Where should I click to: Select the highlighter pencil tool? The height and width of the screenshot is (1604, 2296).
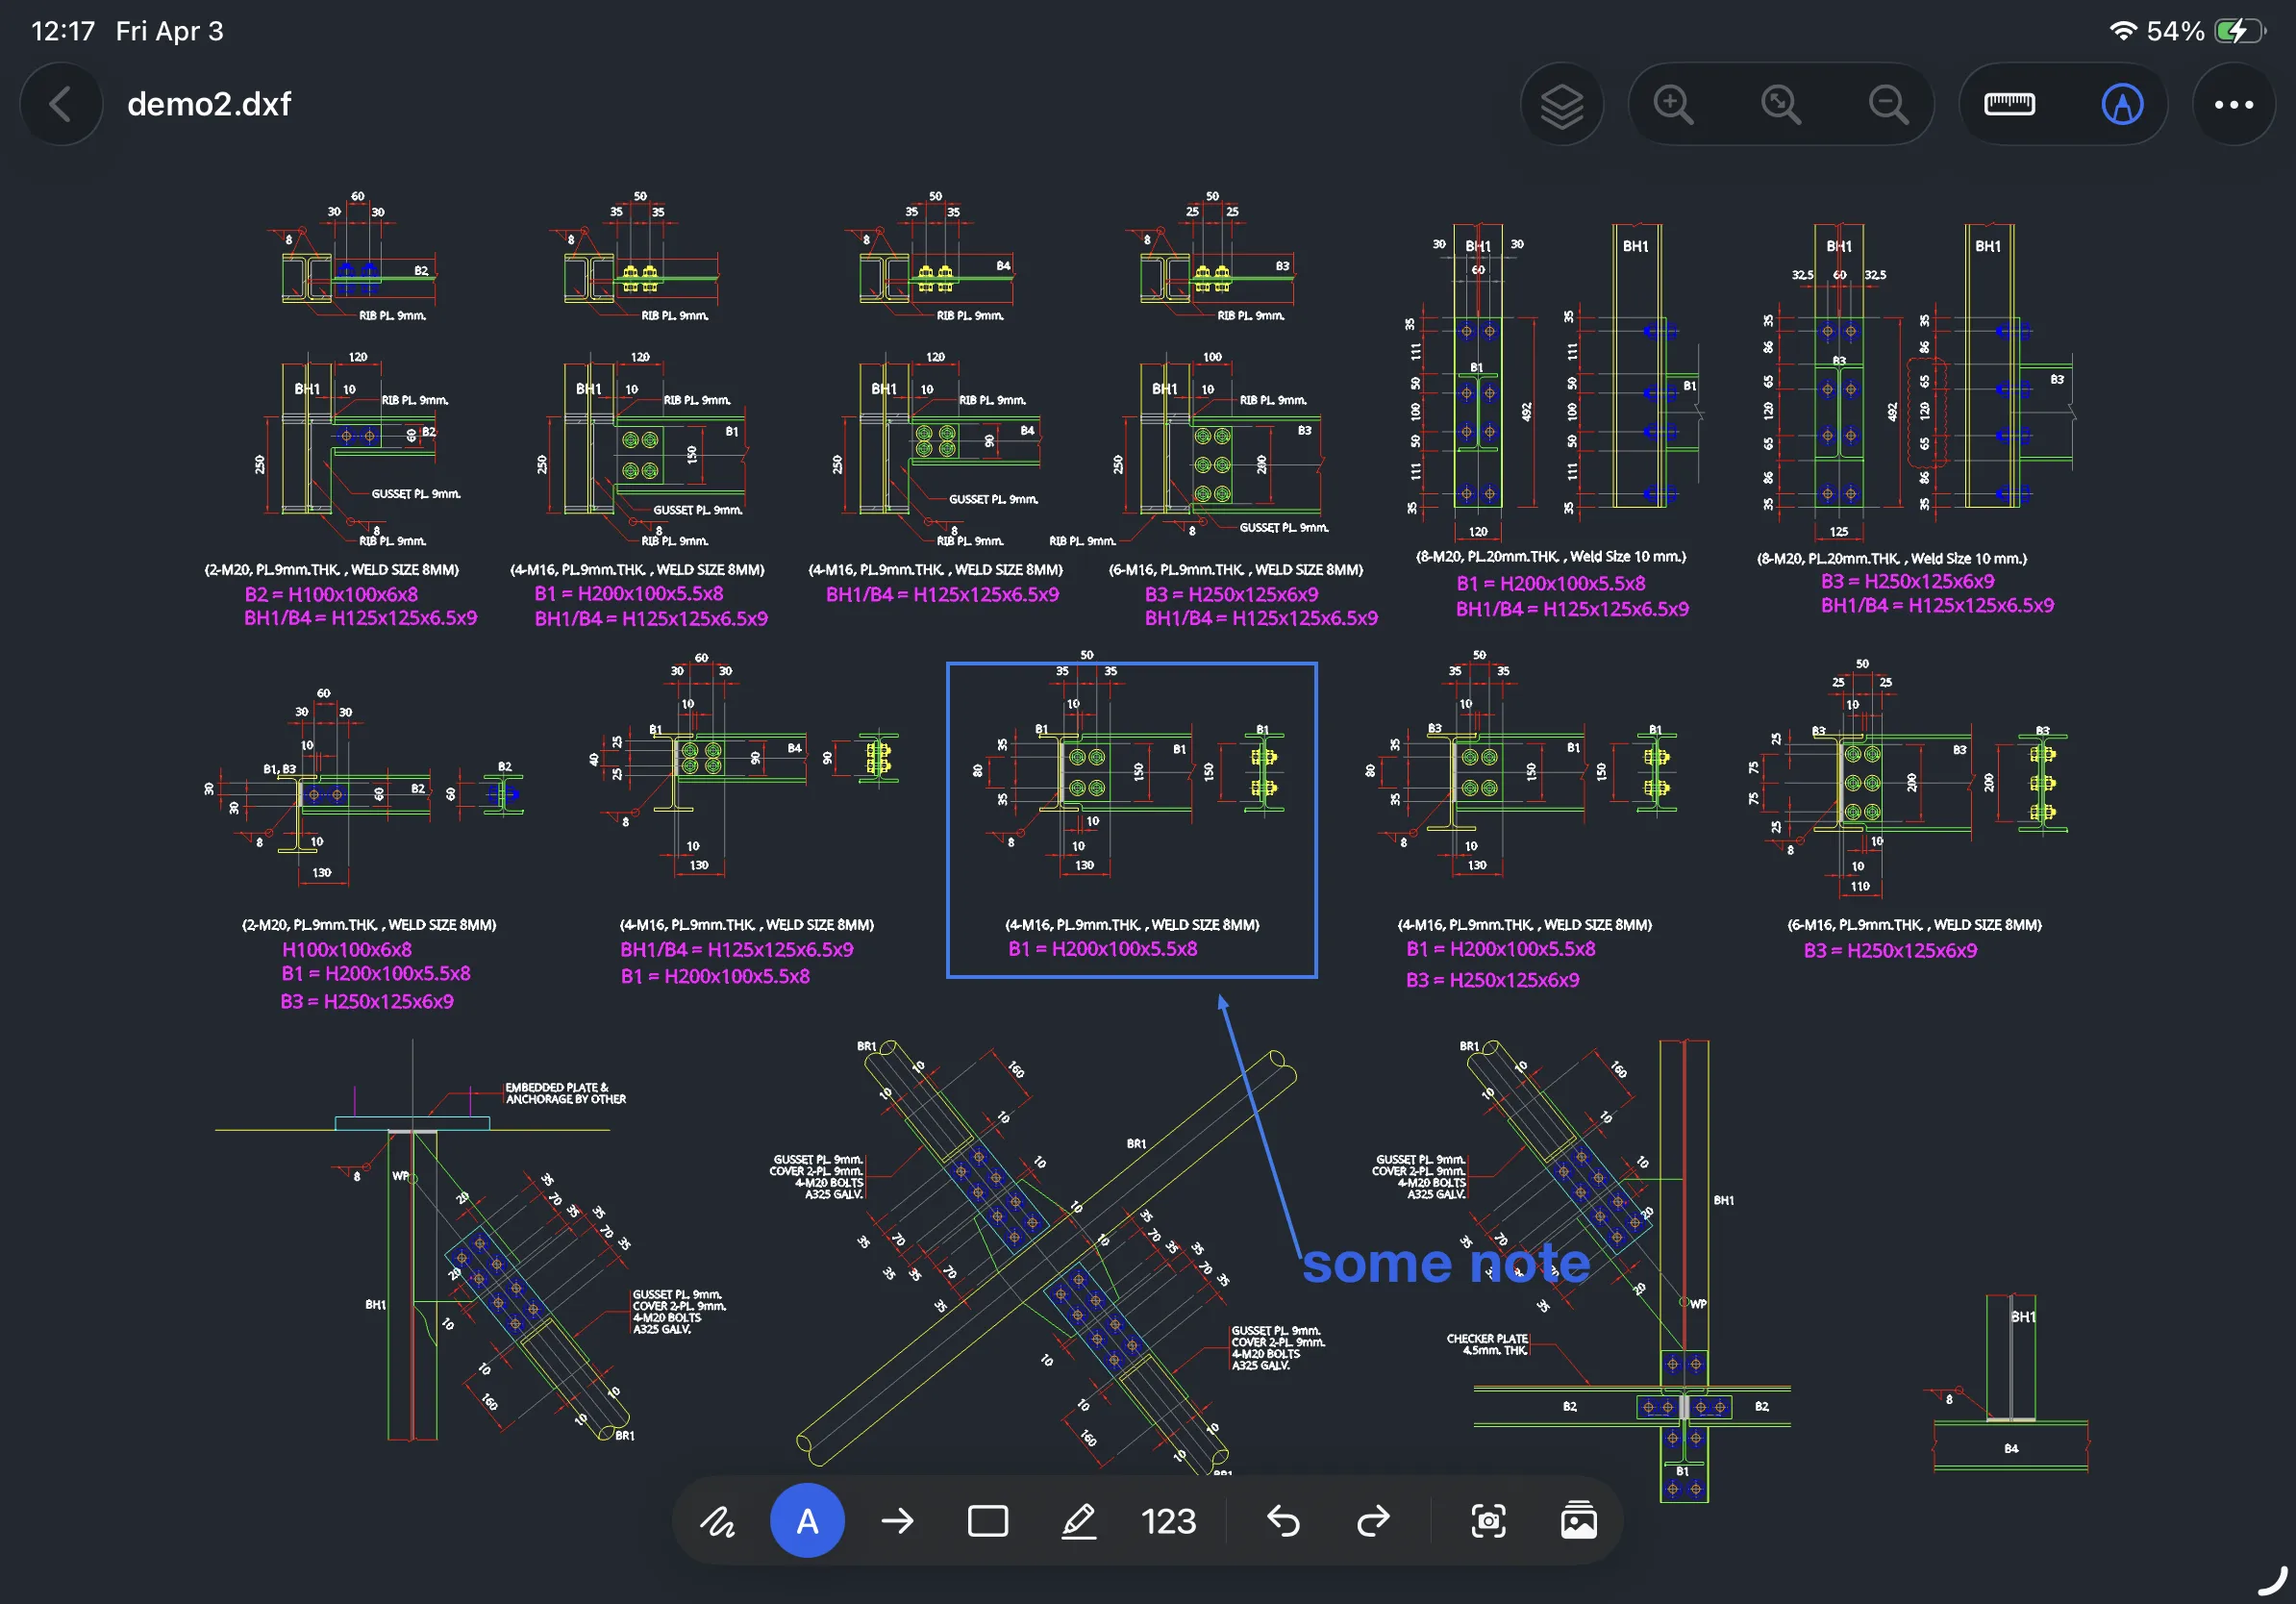[1077, 1521]
